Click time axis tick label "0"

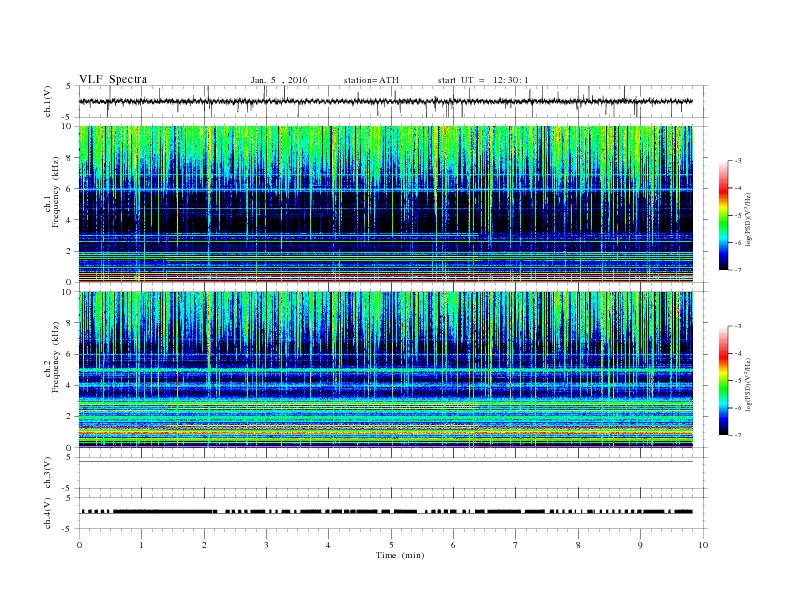coord(79,545)
